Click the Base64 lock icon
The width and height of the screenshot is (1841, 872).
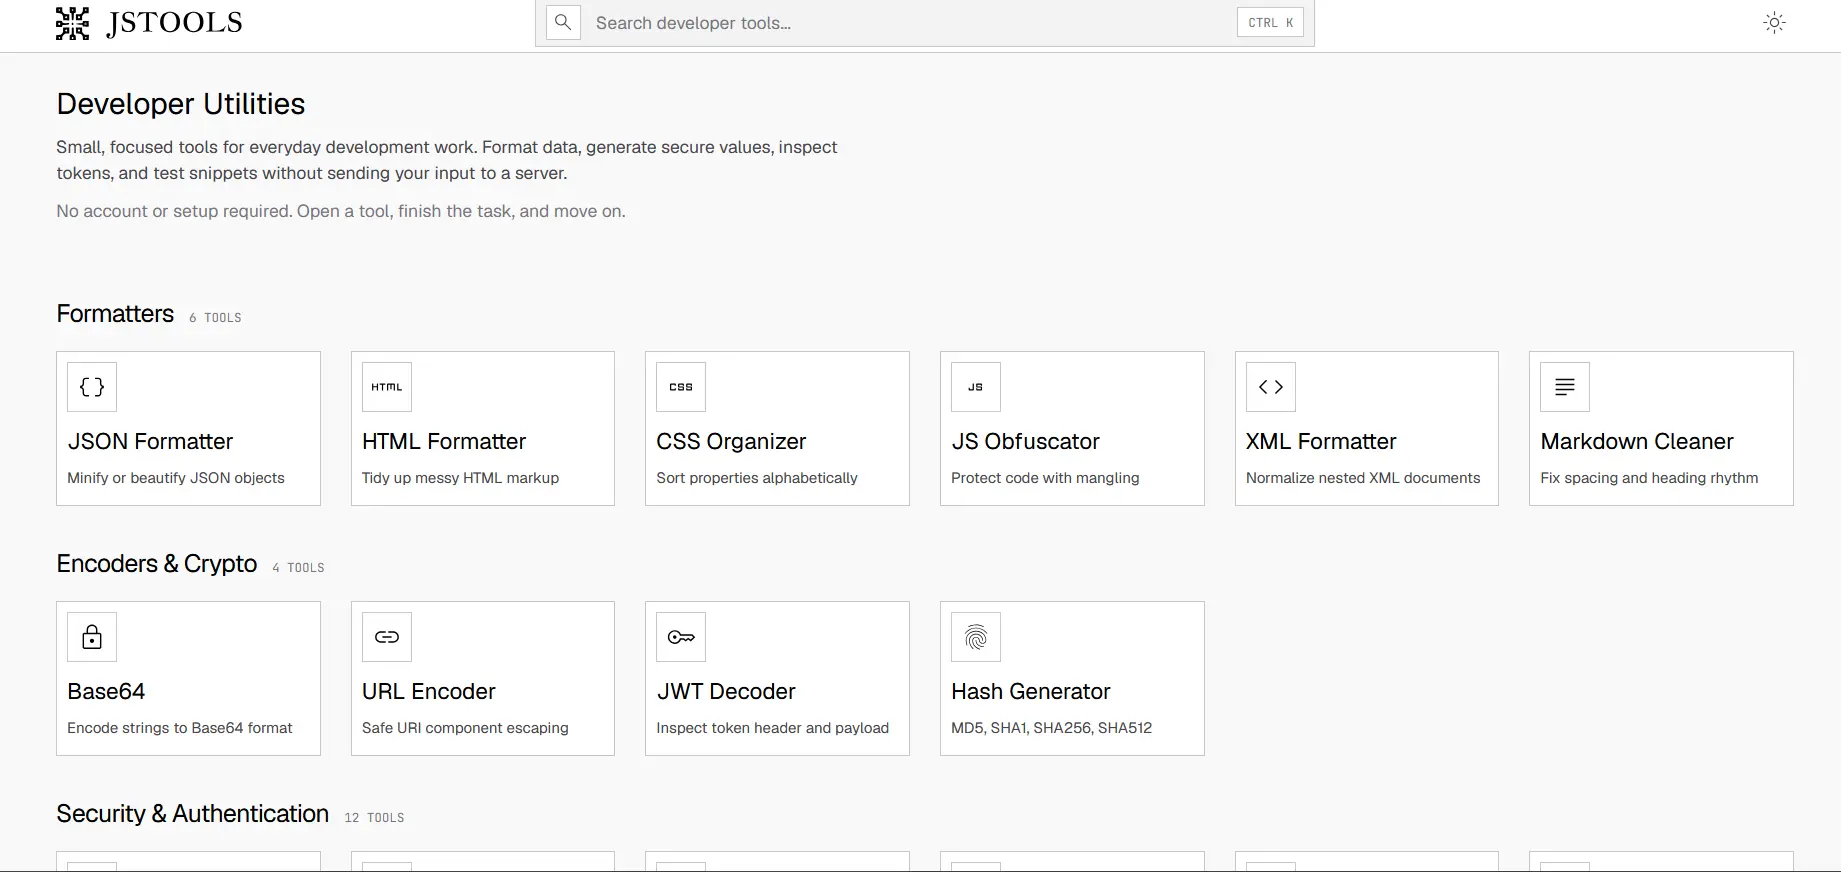pyautogui.click(x=92, y=637)
